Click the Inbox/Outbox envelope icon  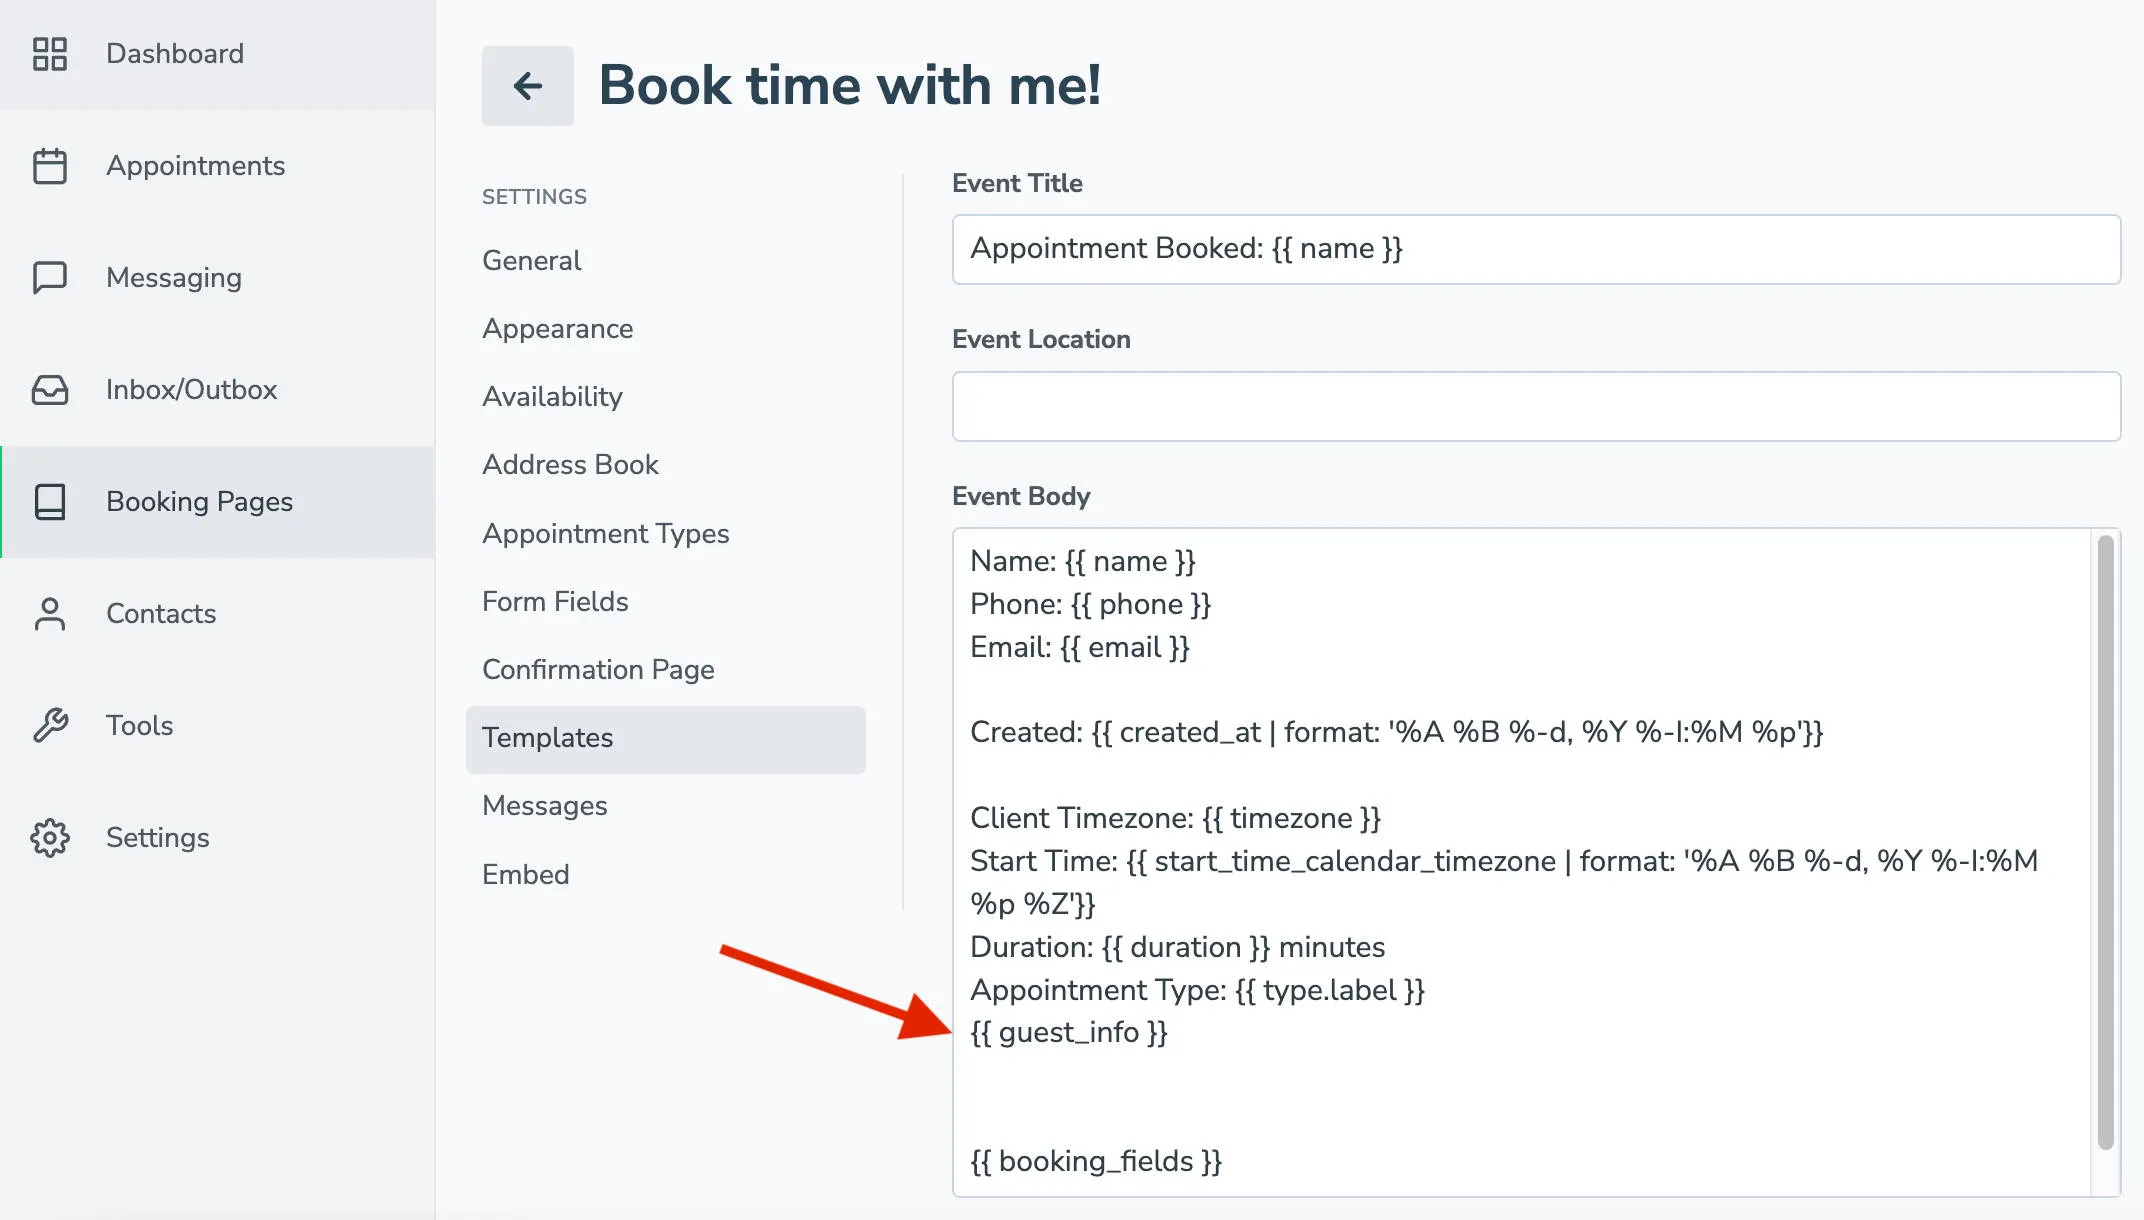coord(51,390)
